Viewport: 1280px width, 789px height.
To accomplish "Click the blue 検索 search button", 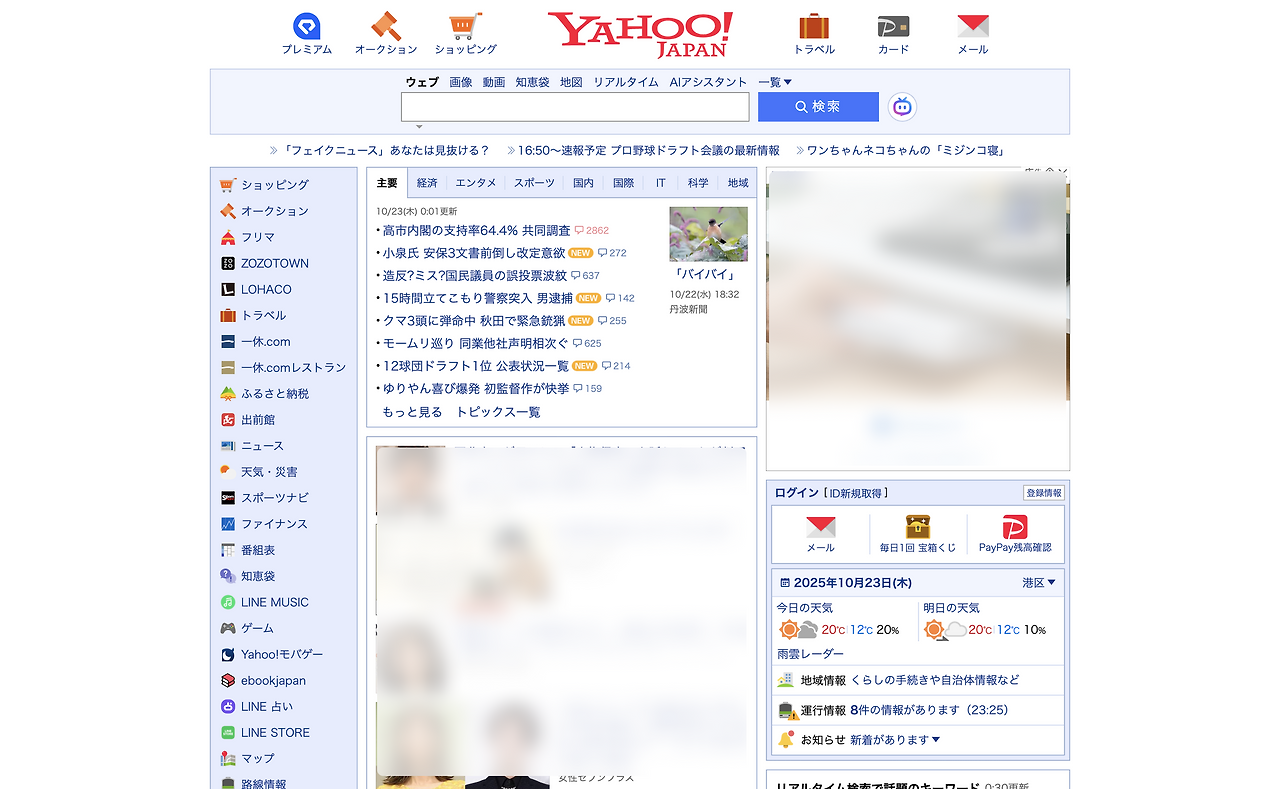I will point(818,107).
